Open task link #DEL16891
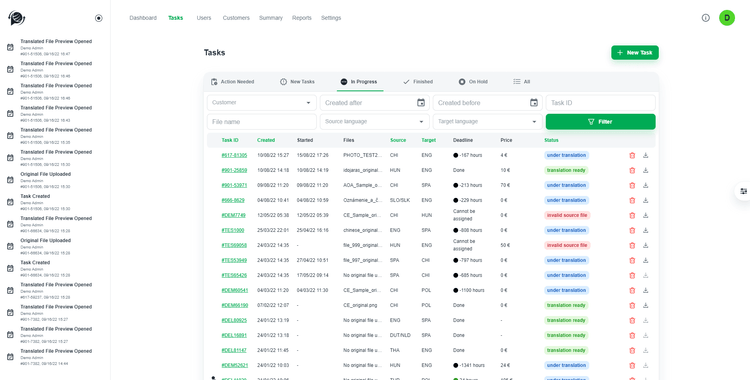The height and width of the screenshot is (380, 750). (234, 335)
